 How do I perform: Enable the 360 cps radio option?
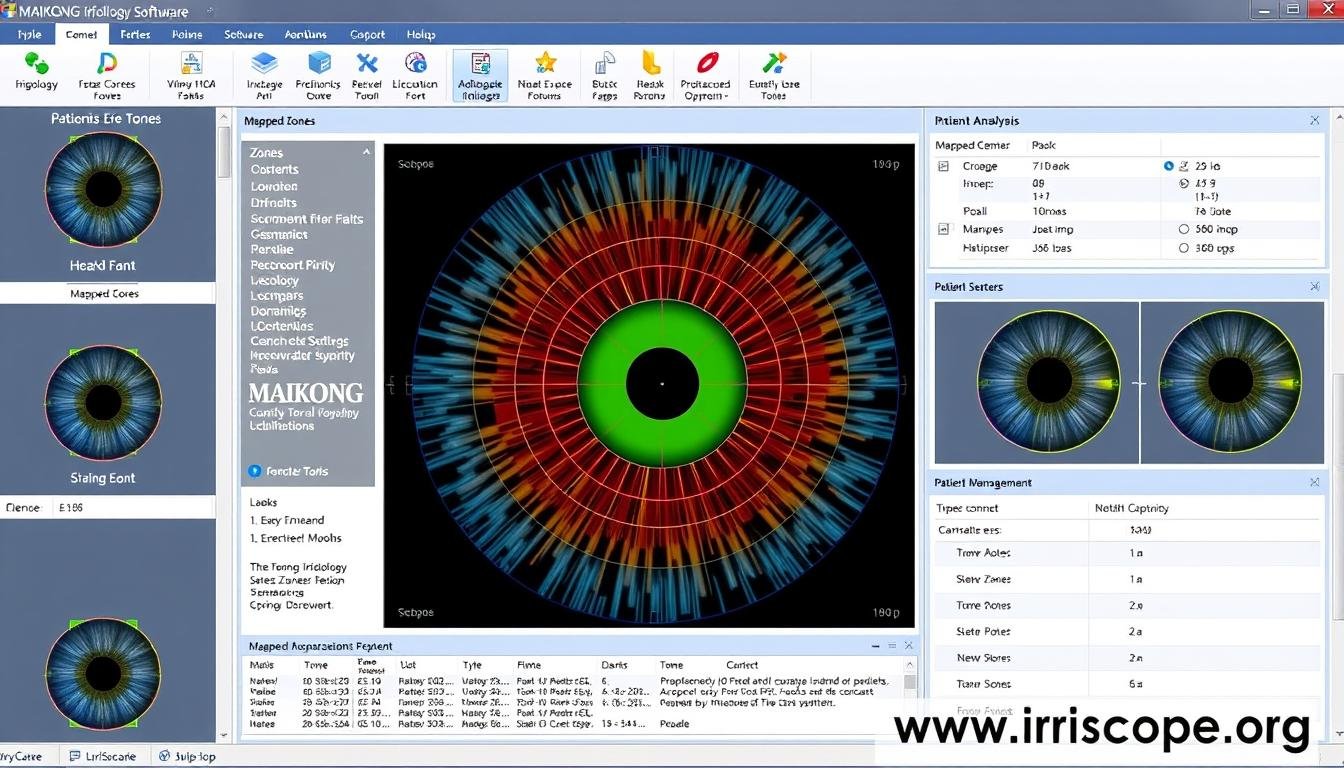click(1184, 247)
